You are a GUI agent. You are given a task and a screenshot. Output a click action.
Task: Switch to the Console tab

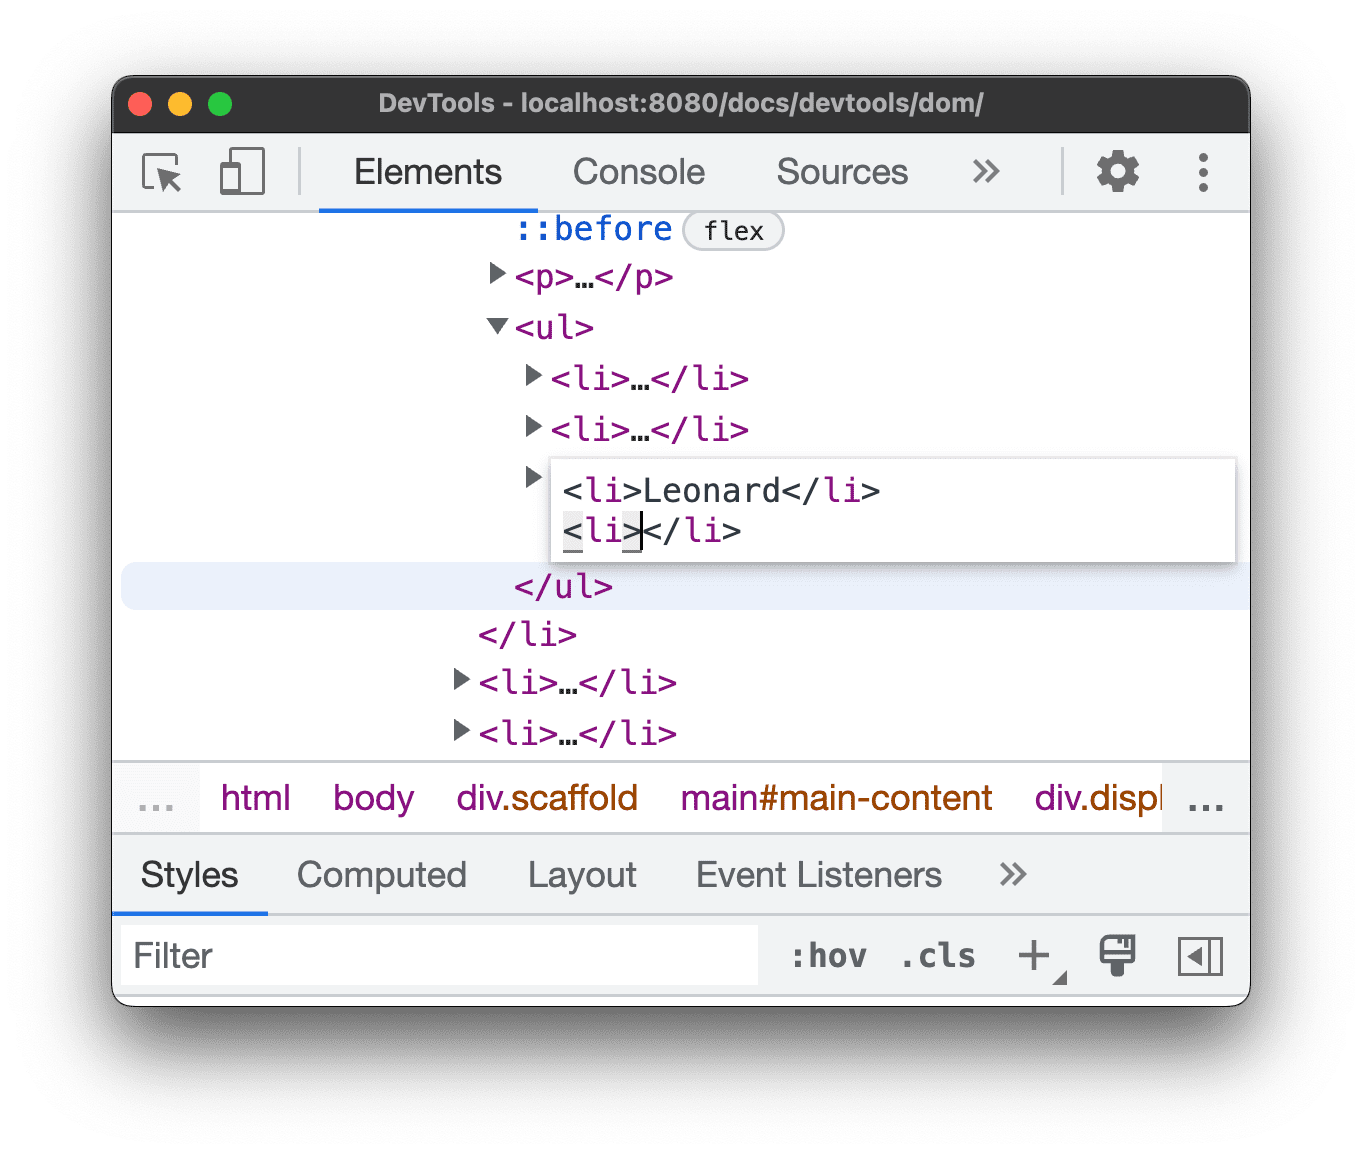click(x=637, y=171)
